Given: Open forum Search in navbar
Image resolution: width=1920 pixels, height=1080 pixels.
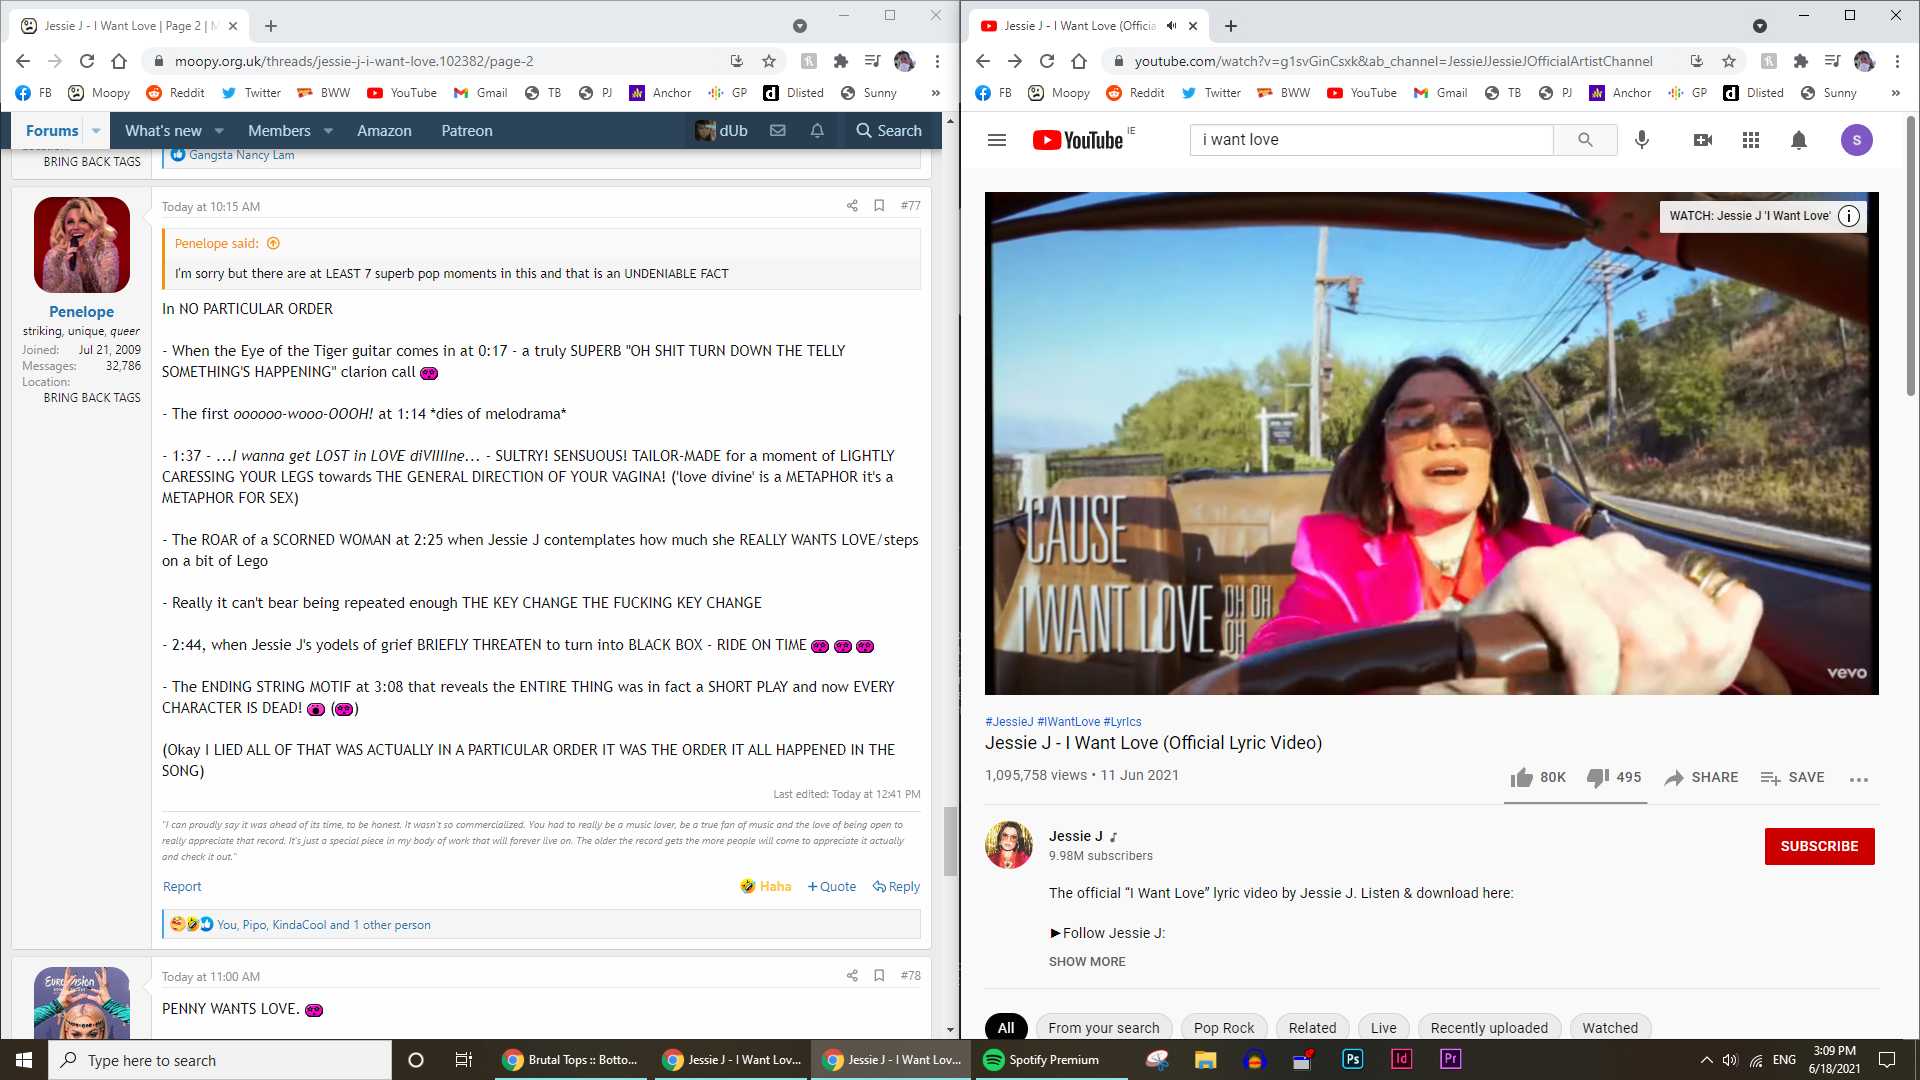Looking at the screenshot, I should click(x=889, y=131).
